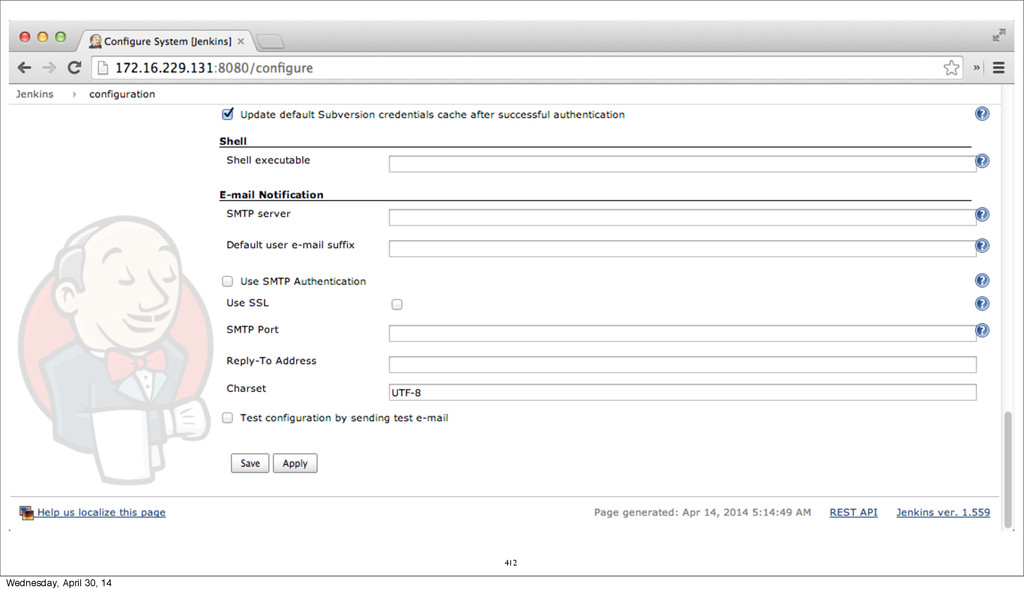Focus the SMTP server input field

coord(682,218)
